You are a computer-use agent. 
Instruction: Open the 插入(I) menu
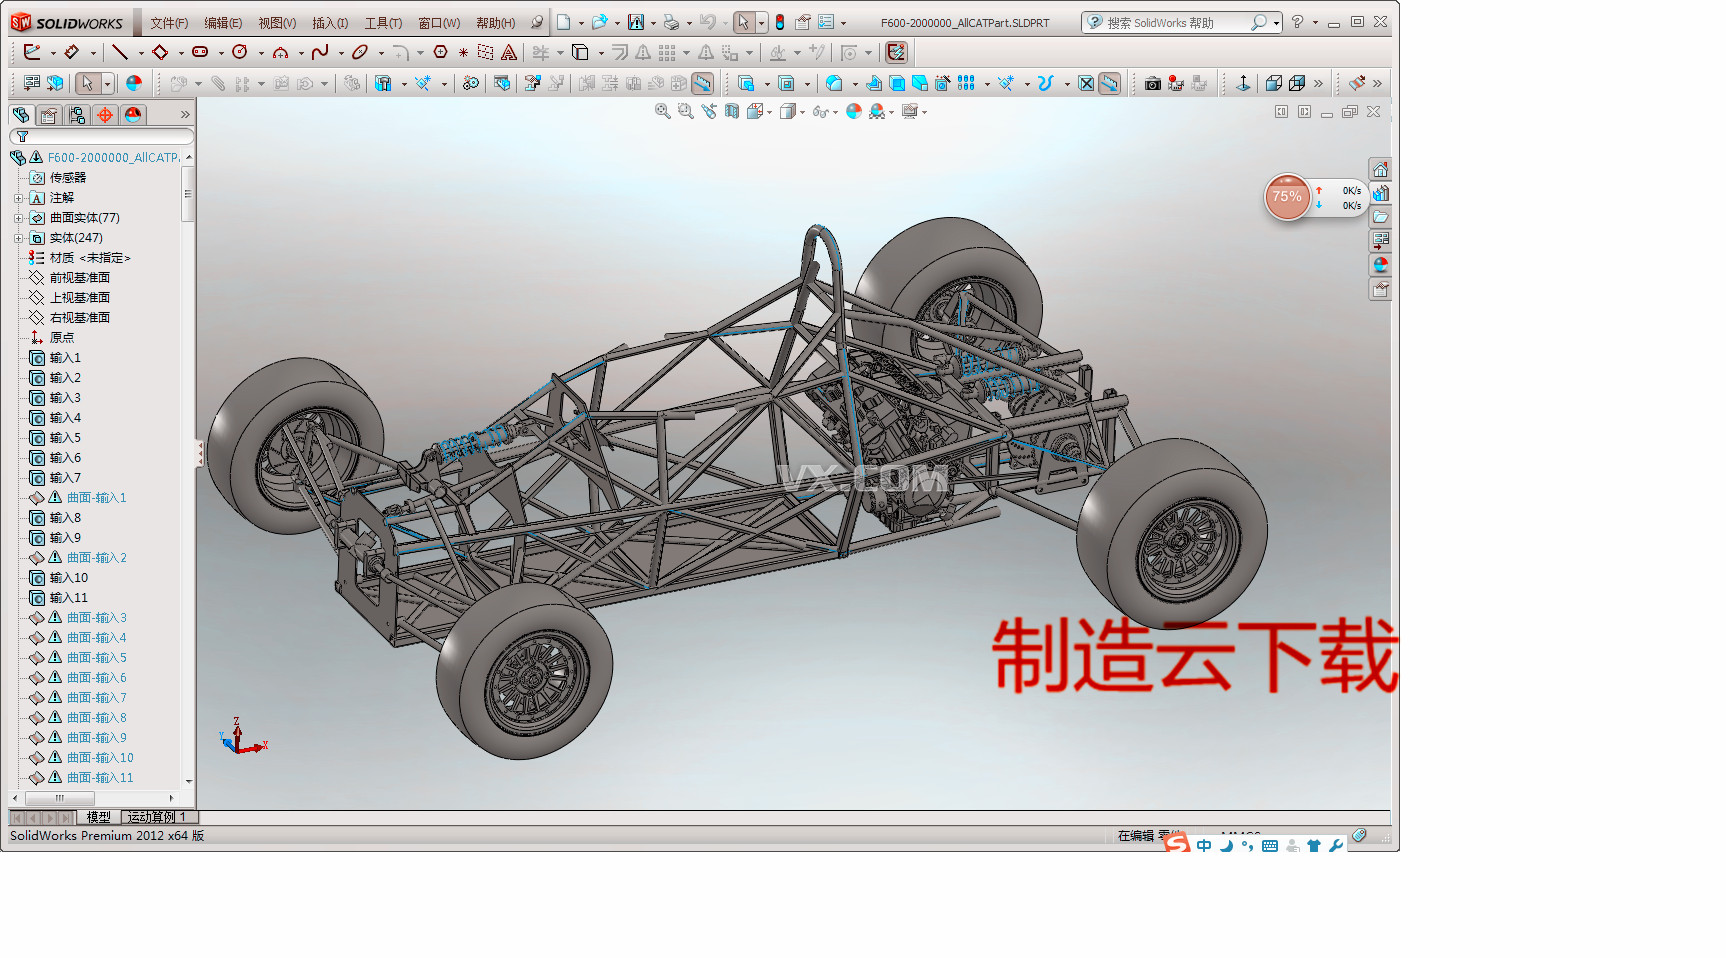[x=330, y=21]
